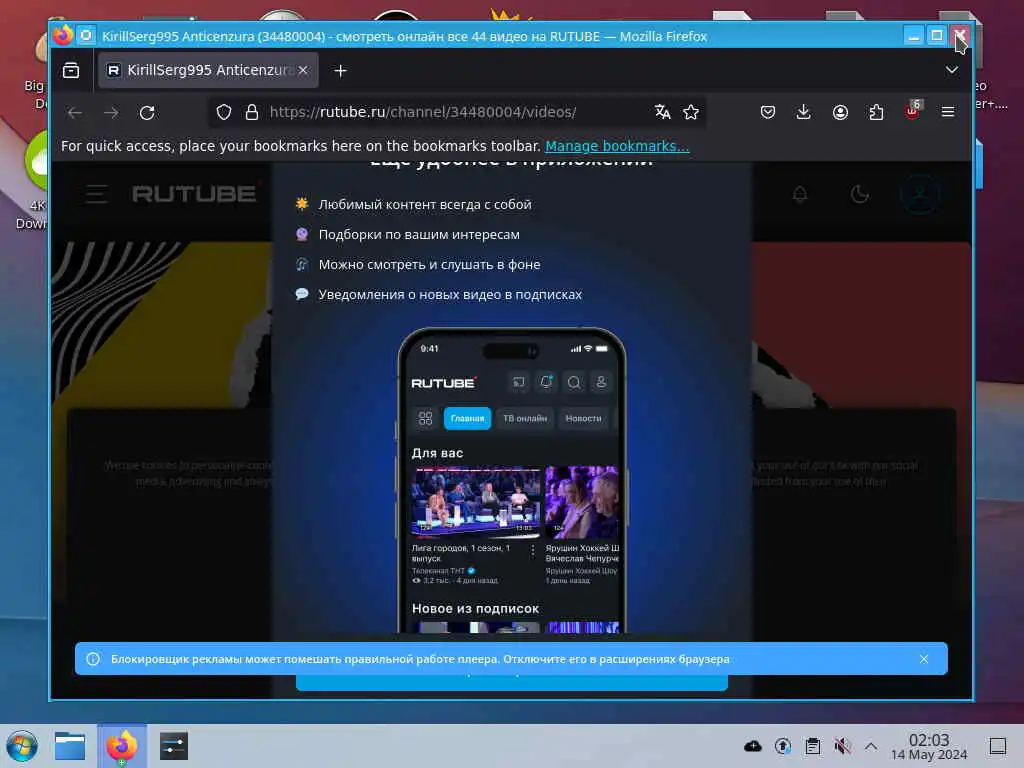
Task: Open Firefox View recent browsing icon
Action: coord(71,70)
